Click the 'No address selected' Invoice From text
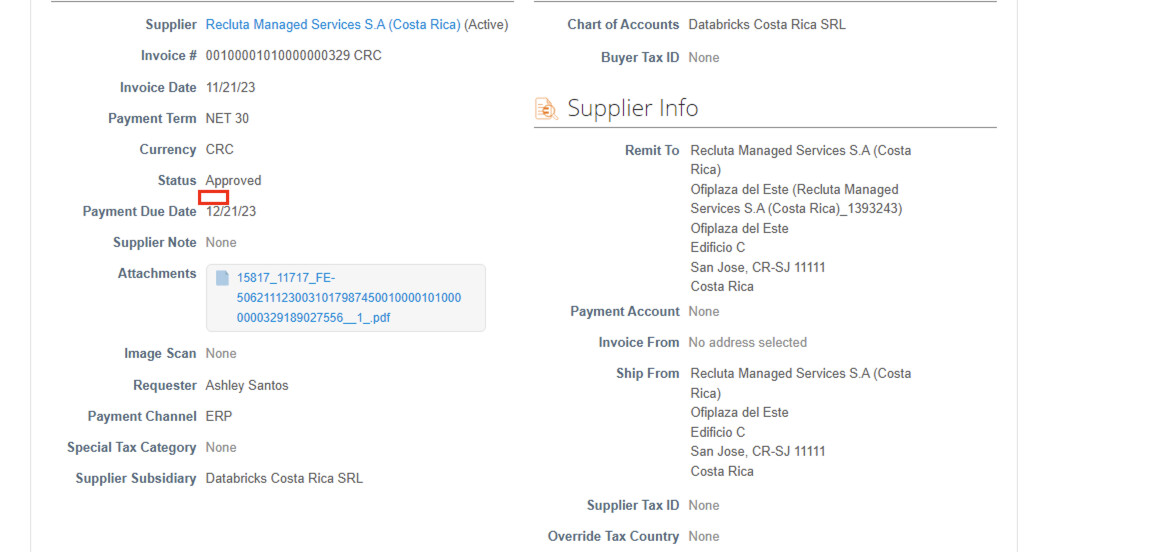The image size is (1173, 552). click(x=747, y=343)
